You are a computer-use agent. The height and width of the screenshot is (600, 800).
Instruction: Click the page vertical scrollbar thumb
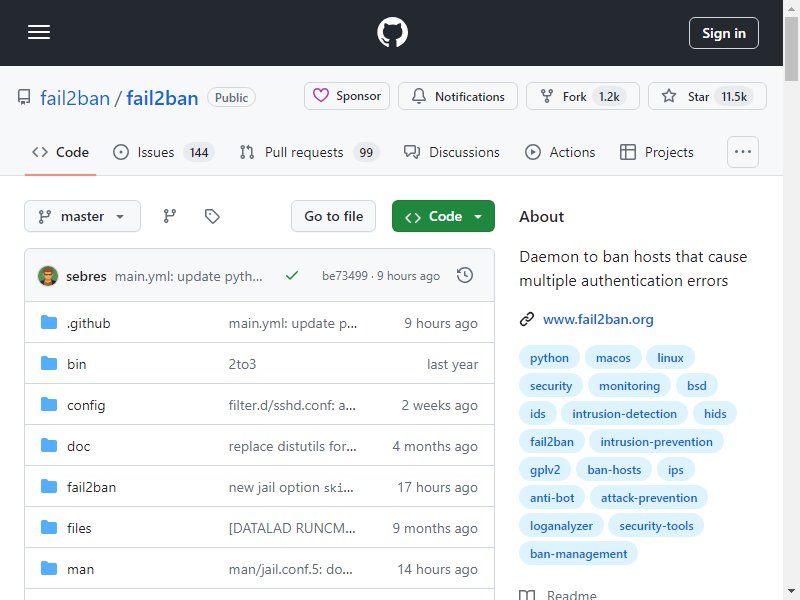791,48
